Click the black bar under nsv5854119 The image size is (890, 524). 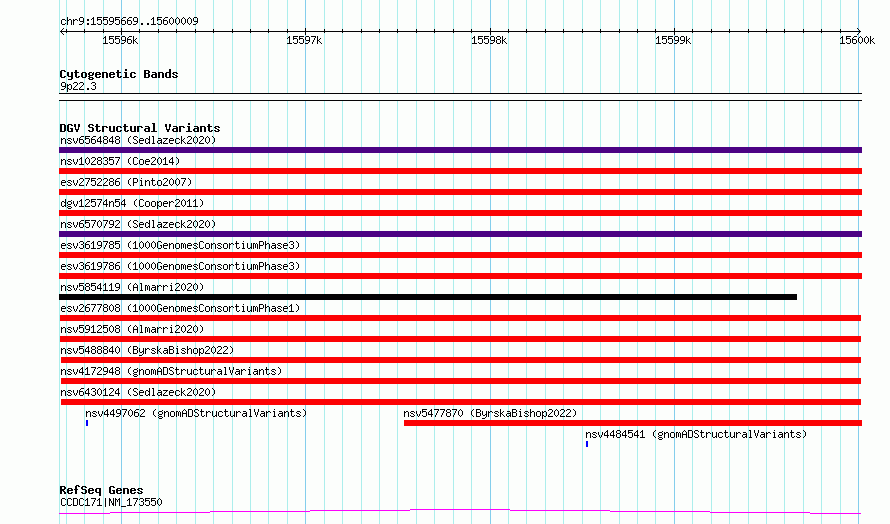(x=428, y=297)
